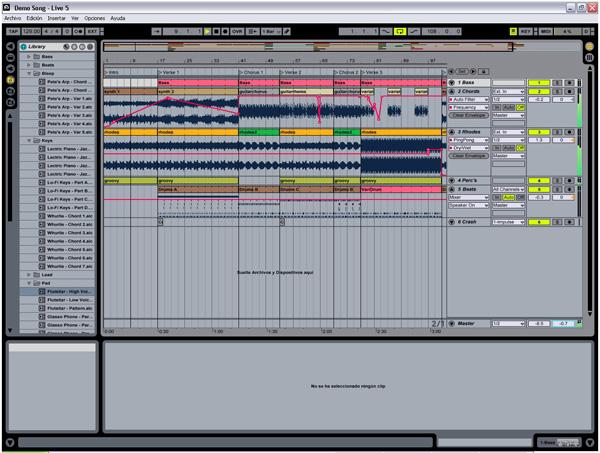The height and width of the screenshot is (453, 600).
Task: Jump to the Verse 2 locator
Action: (291, 72)
